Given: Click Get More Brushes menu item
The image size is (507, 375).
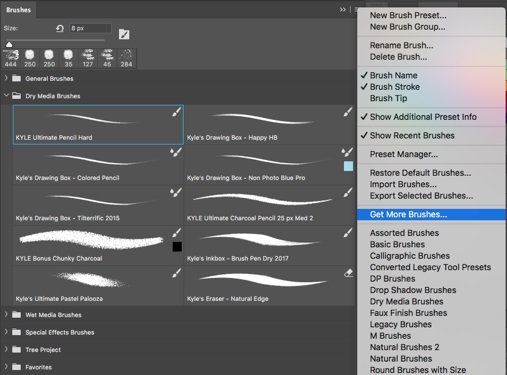Looking at the screenshot, I should [431, 214].
